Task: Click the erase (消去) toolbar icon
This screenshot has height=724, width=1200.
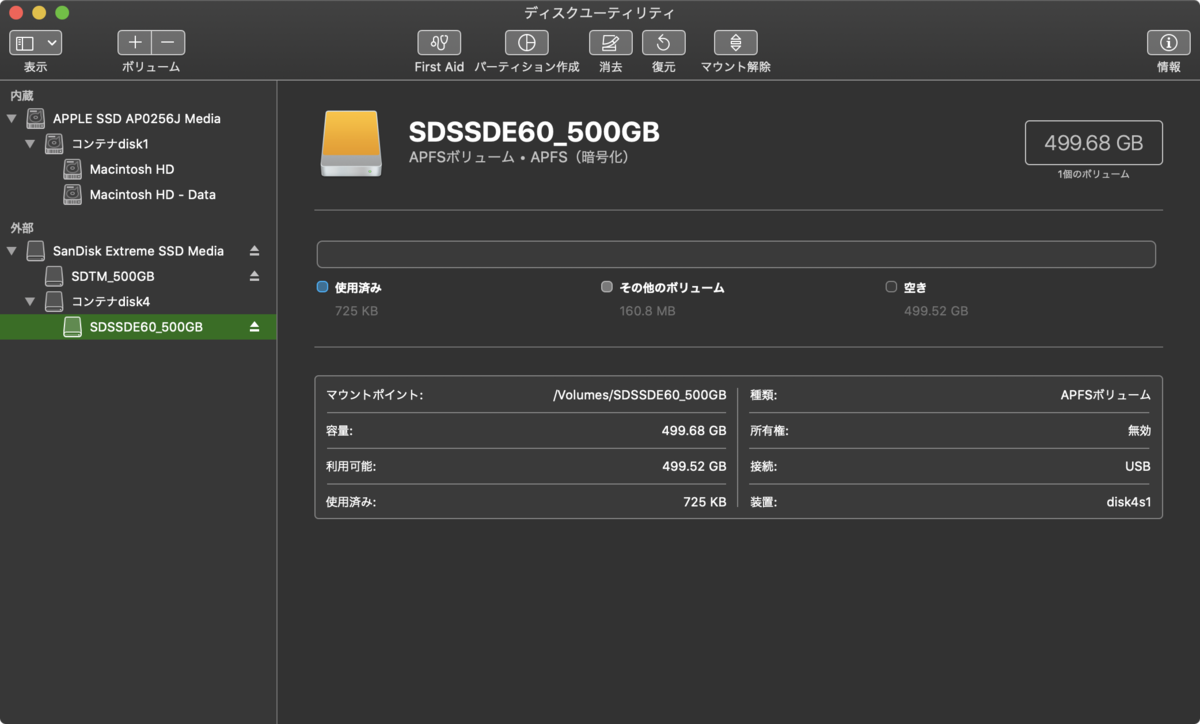Action: pos(610,43)
